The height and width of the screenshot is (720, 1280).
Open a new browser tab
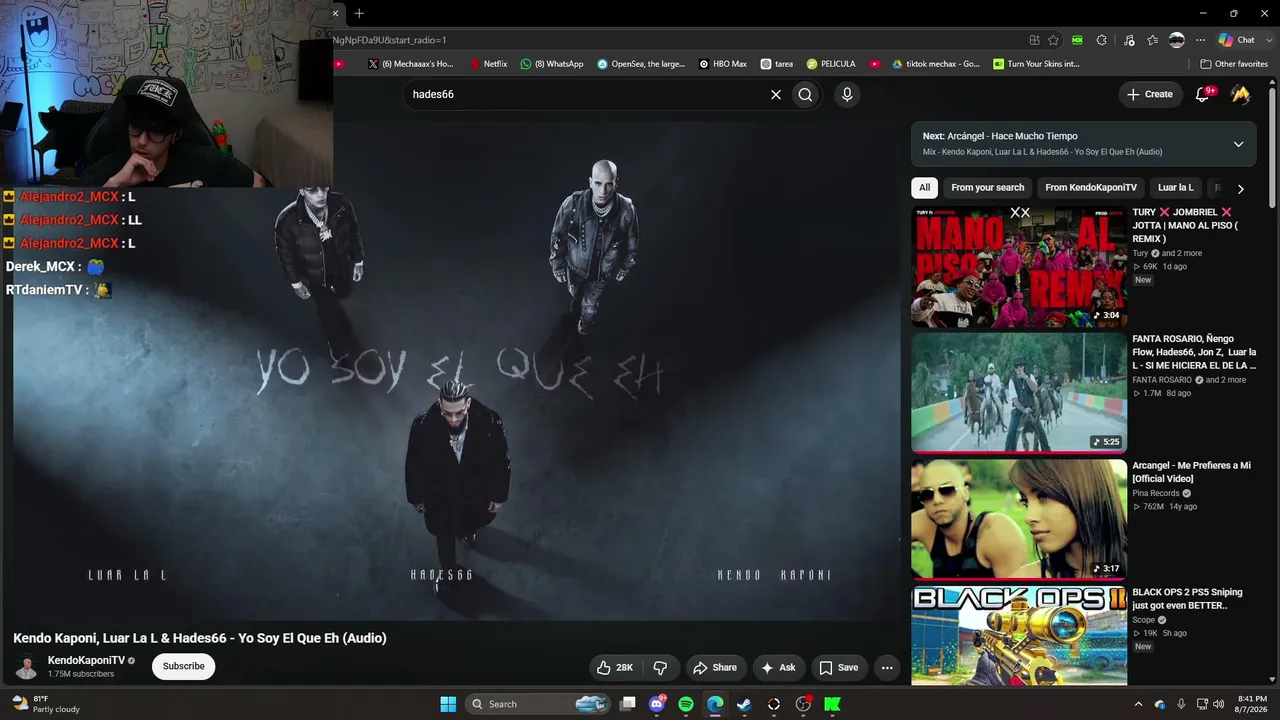359,13
